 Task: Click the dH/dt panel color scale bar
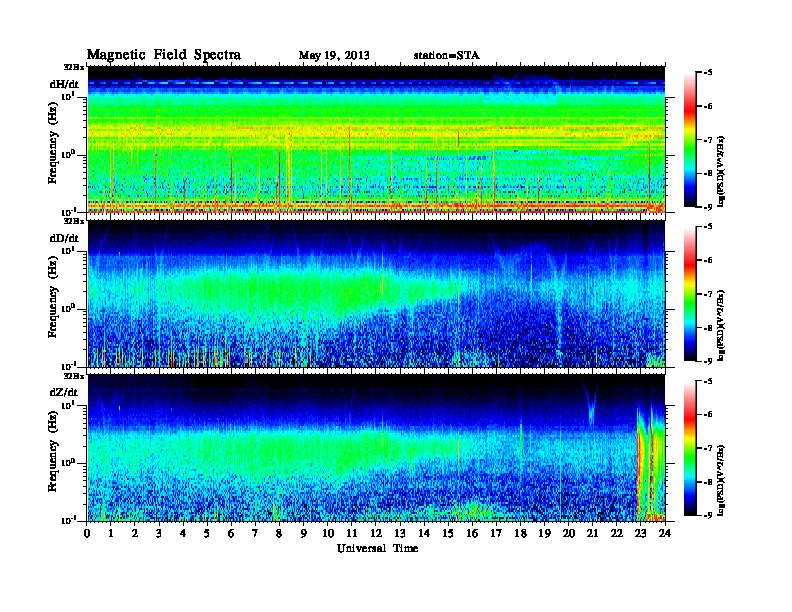(690, 140)
